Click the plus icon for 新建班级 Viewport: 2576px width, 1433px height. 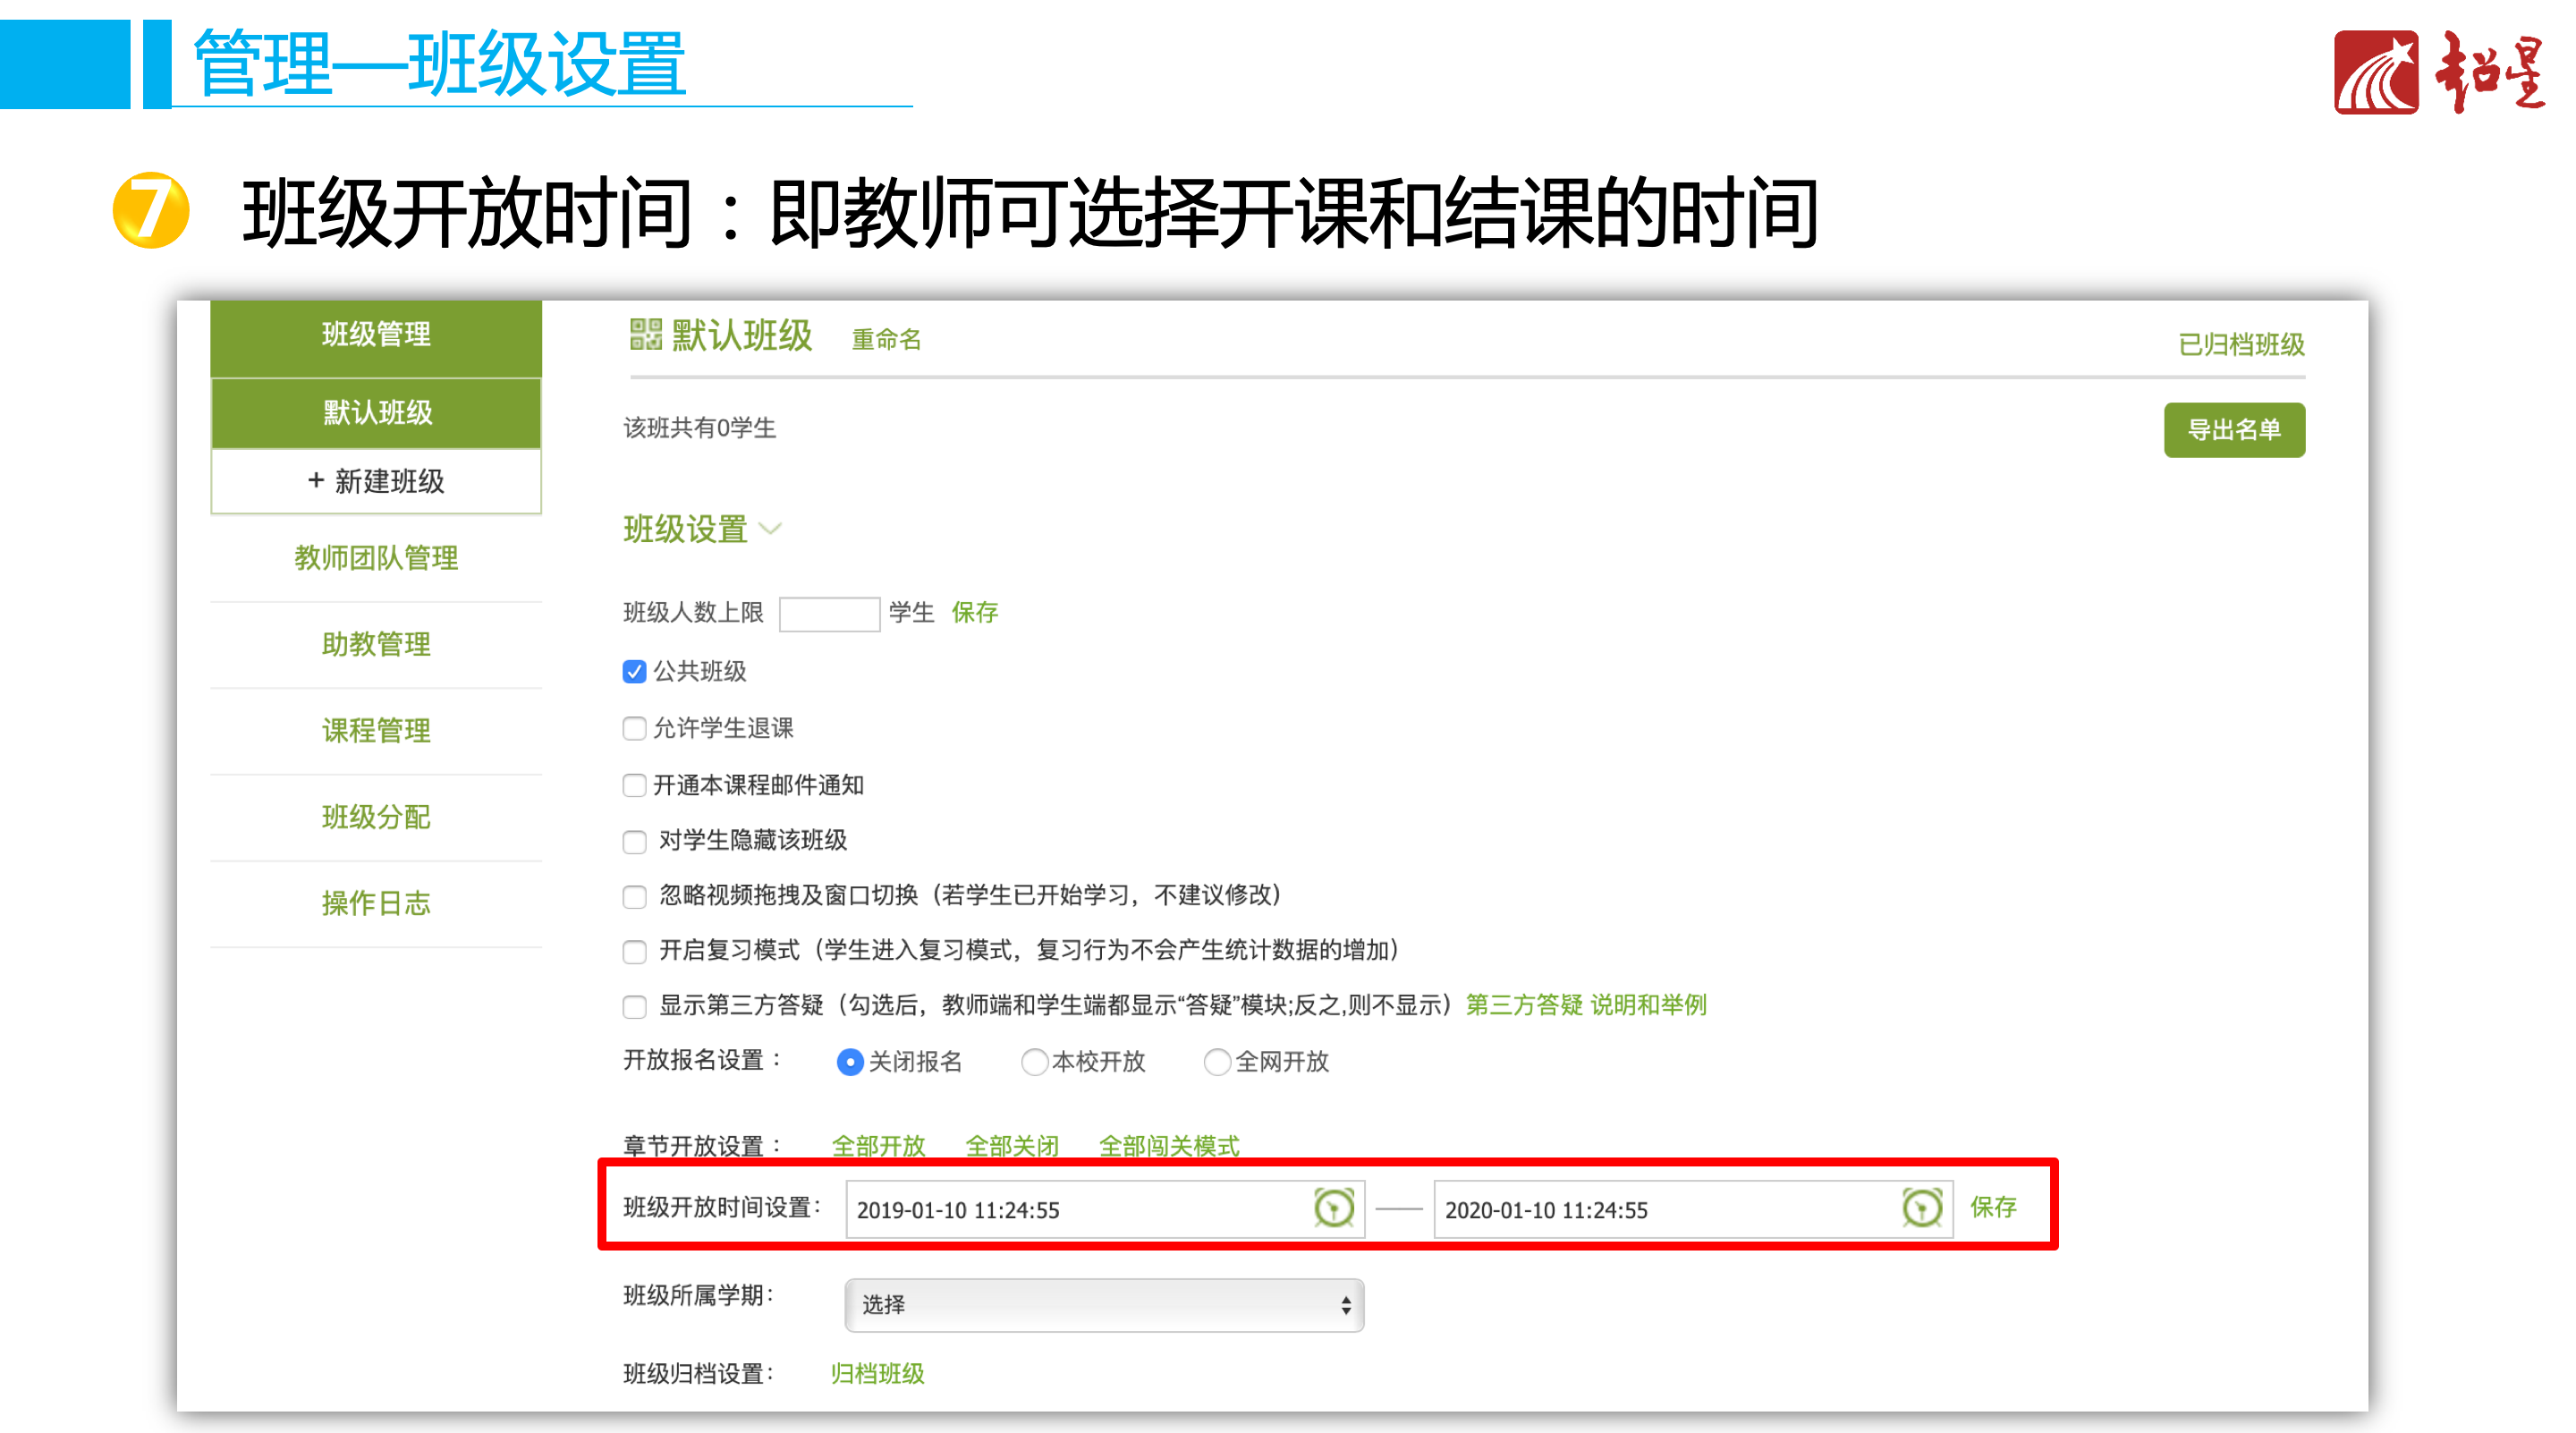click(x=316, y=480)
